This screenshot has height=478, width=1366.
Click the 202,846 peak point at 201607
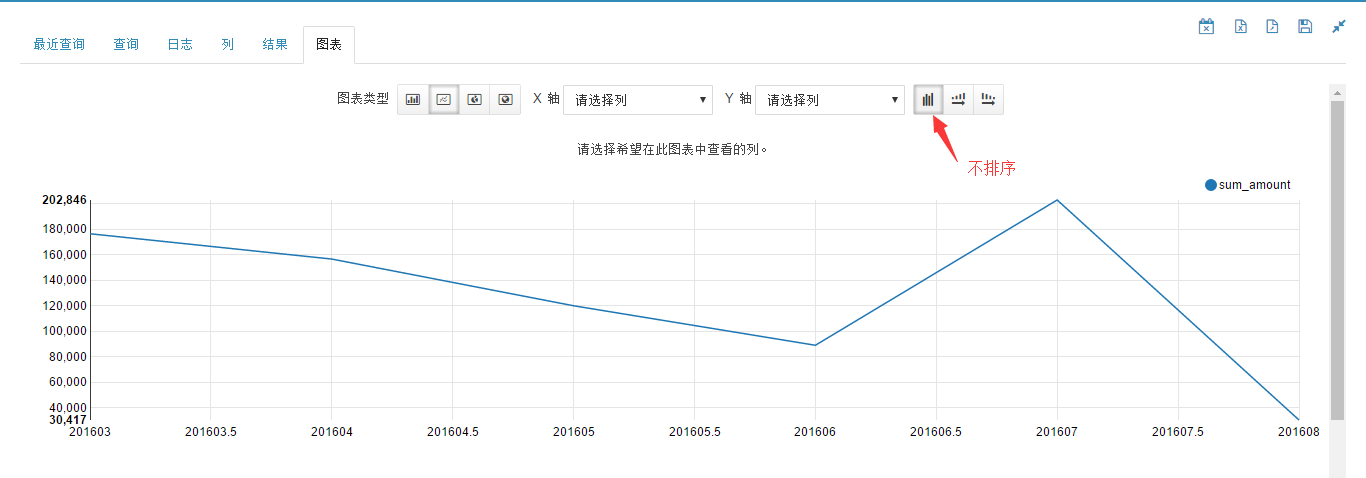1057,200
